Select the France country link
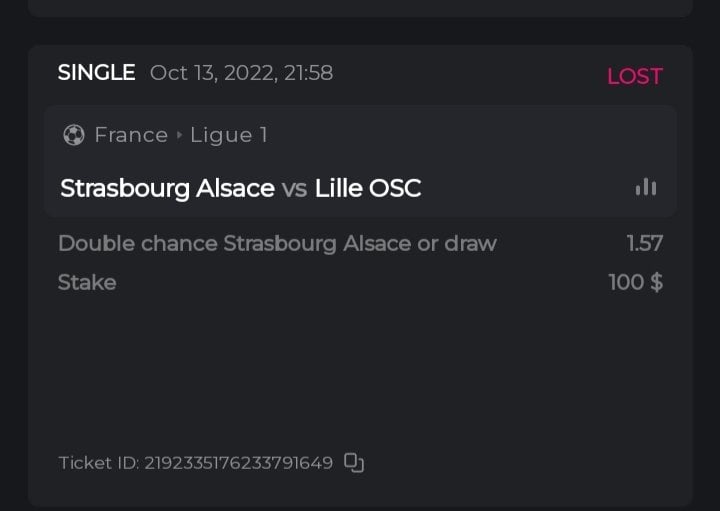The width and height of the screenshot is (720, 511). (131, 135)
